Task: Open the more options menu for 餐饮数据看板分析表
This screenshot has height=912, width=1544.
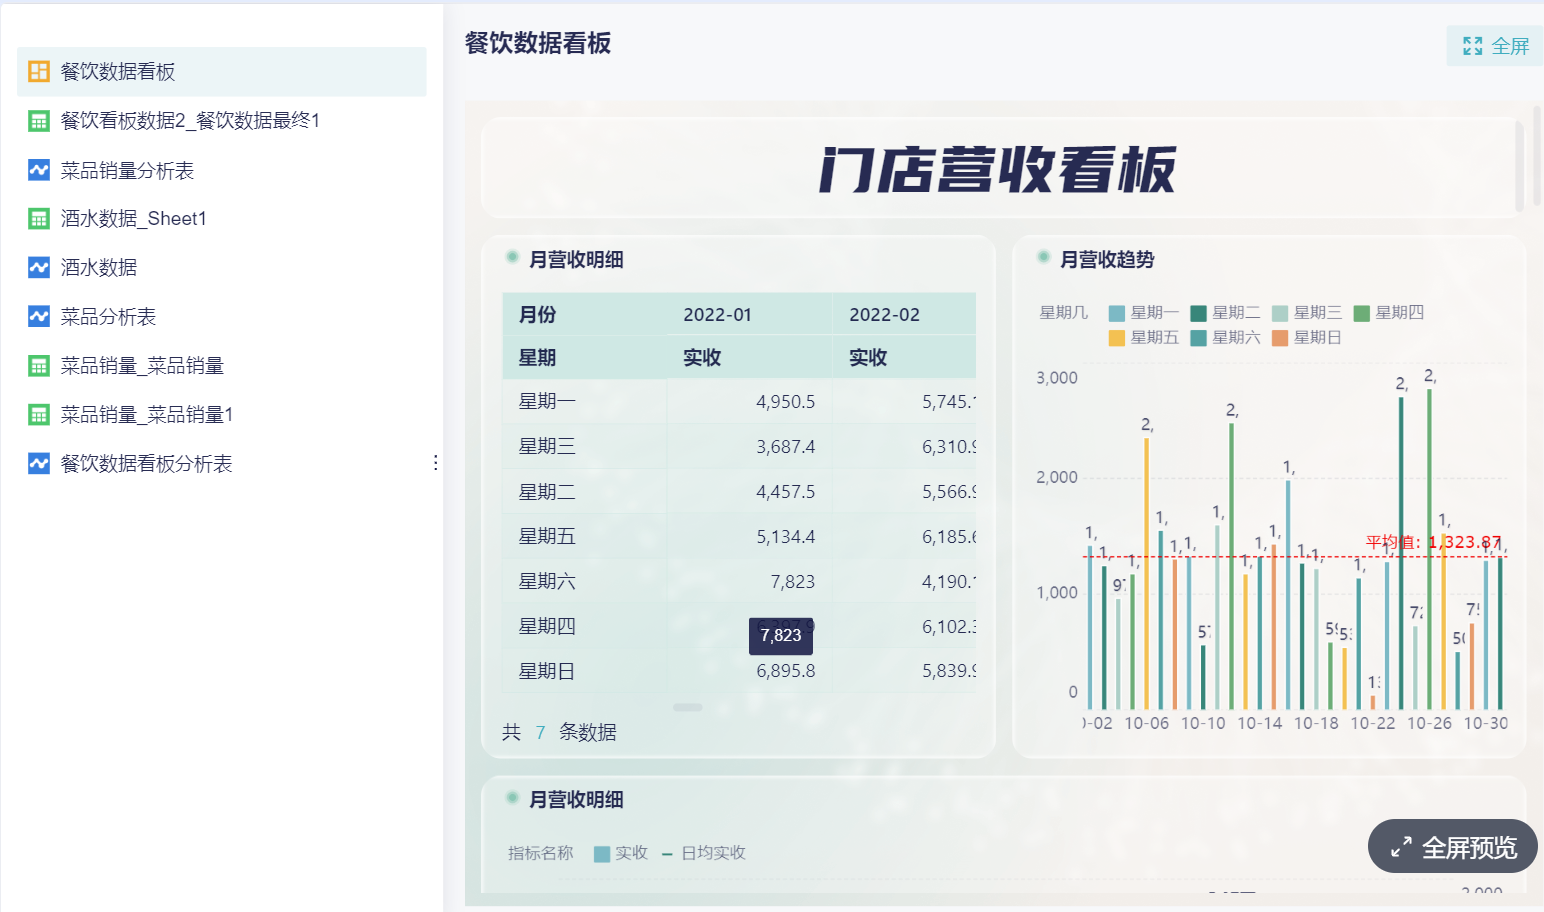Action: click(435, 463)
